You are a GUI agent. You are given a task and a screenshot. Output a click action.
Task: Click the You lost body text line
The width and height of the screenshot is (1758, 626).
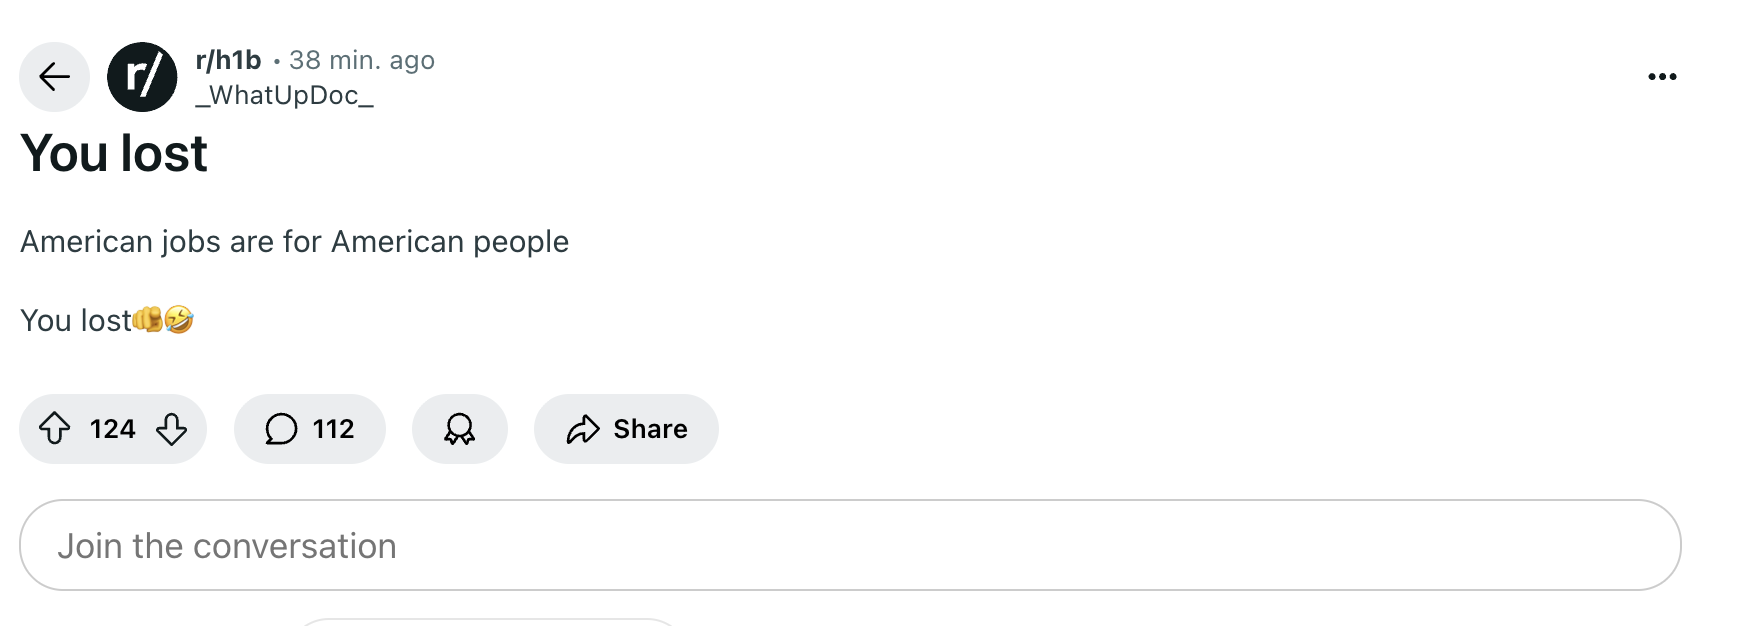[76, 320]
